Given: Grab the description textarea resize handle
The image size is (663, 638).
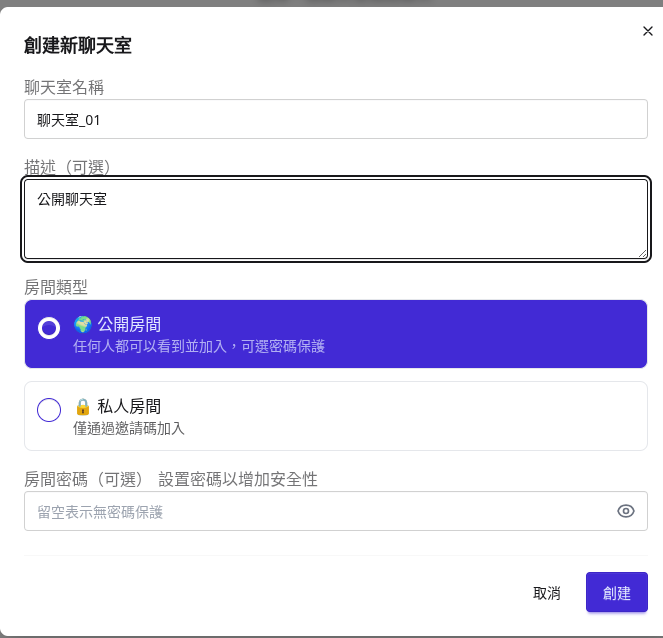Looking at the screenshot, I should click(642, 253).
